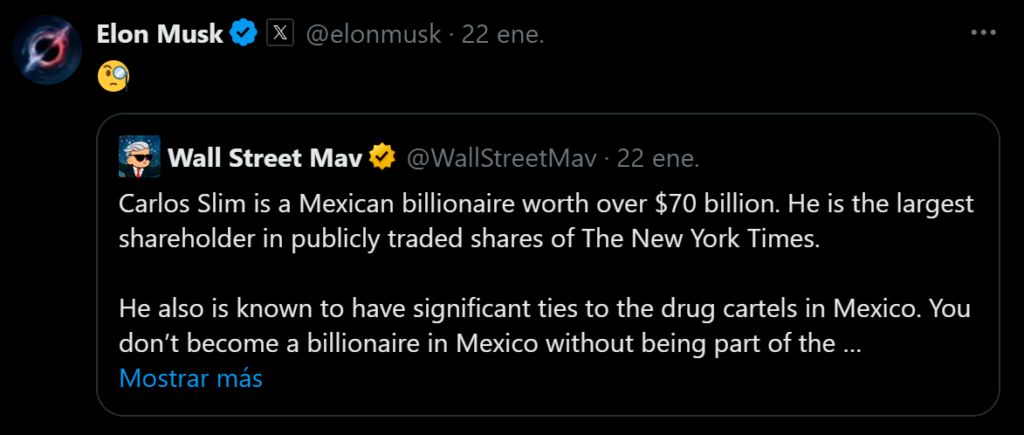Image resolution: width=1024 pixels, height=435 pixels.
Task: Click empty space beside Mostrar más in the quote card
Action: point(600,380)
